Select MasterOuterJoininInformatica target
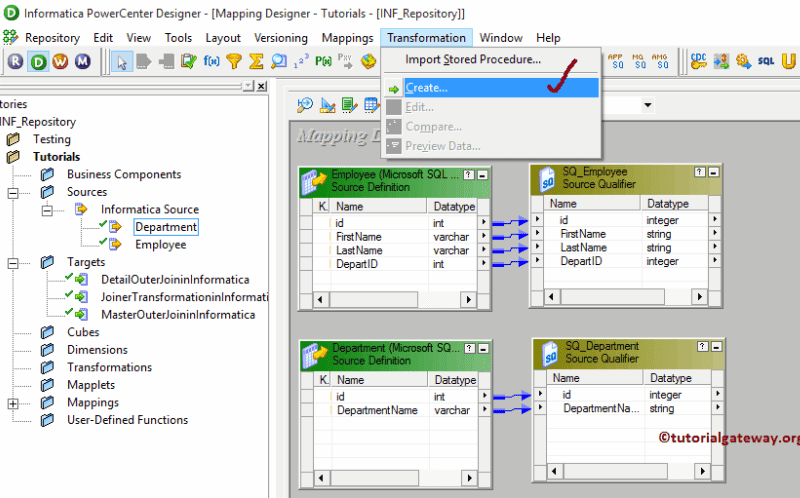The image size is (800, 498). (x=178, y=315)
